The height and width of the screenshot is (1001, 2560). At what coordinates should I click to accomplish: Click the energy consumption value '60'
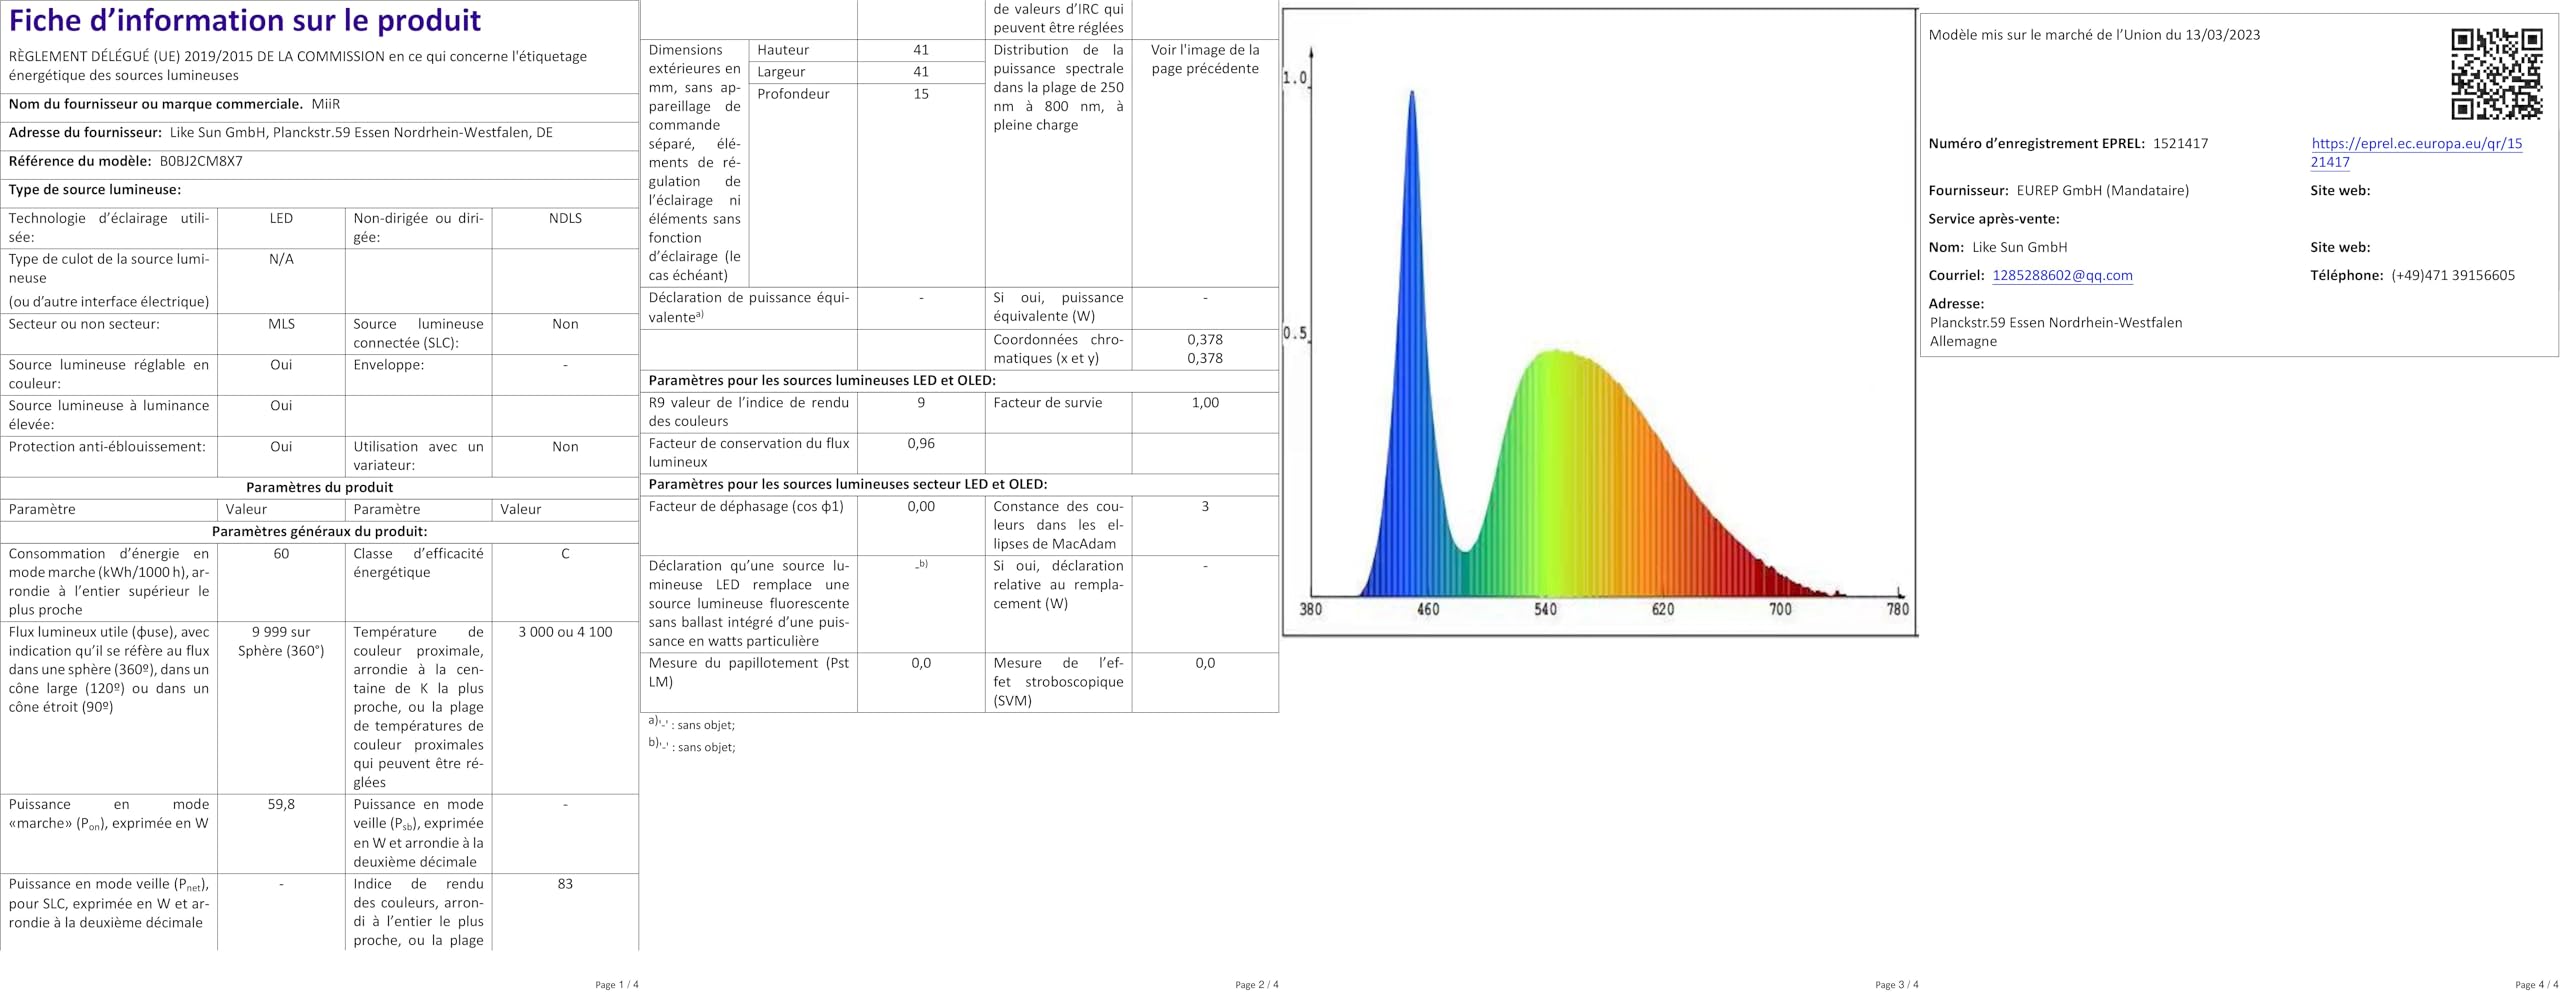pyautogui.click(x=281, y=554)
